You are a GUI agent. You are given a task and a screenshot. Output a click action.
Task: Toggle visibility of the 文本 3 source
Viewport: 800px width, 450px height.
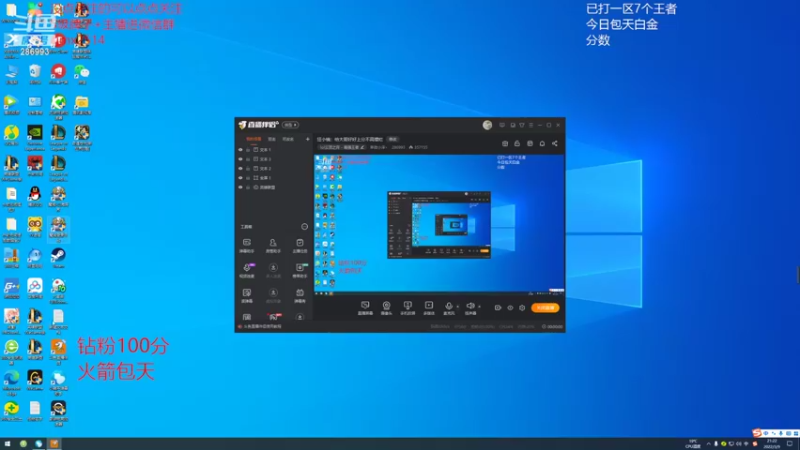tap(240, 159)
